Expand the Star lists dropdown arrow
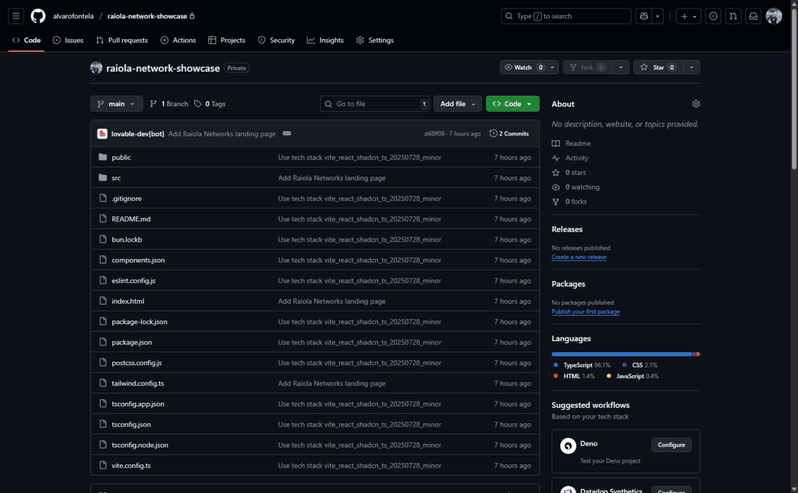Screen dimensions: 798x493 [x=691, y=67]
